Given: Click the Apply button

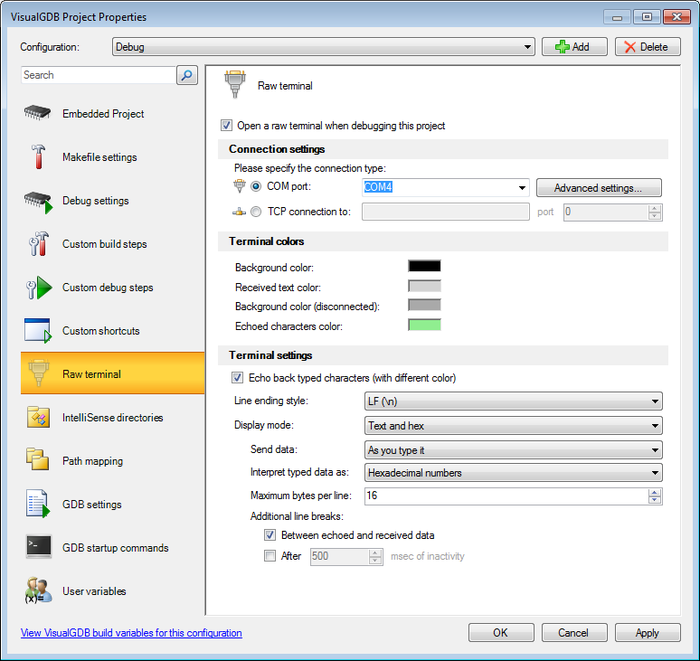Looking at the screenshot, I should (648, 632).
